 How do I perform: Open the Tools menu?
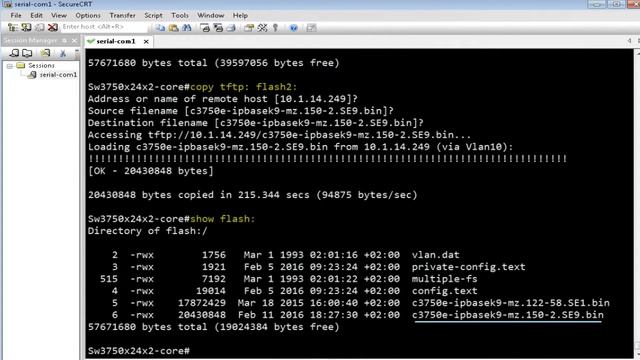pos(180,15)
